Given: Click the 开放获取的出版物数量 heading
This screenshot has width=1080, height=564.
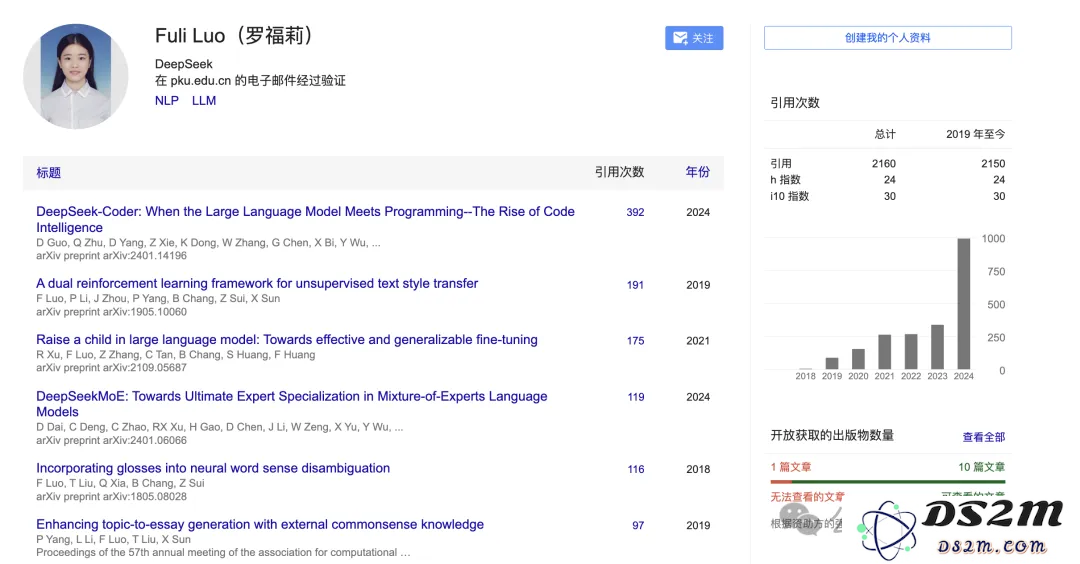Looking at the screenshot, I should point(832,435).
